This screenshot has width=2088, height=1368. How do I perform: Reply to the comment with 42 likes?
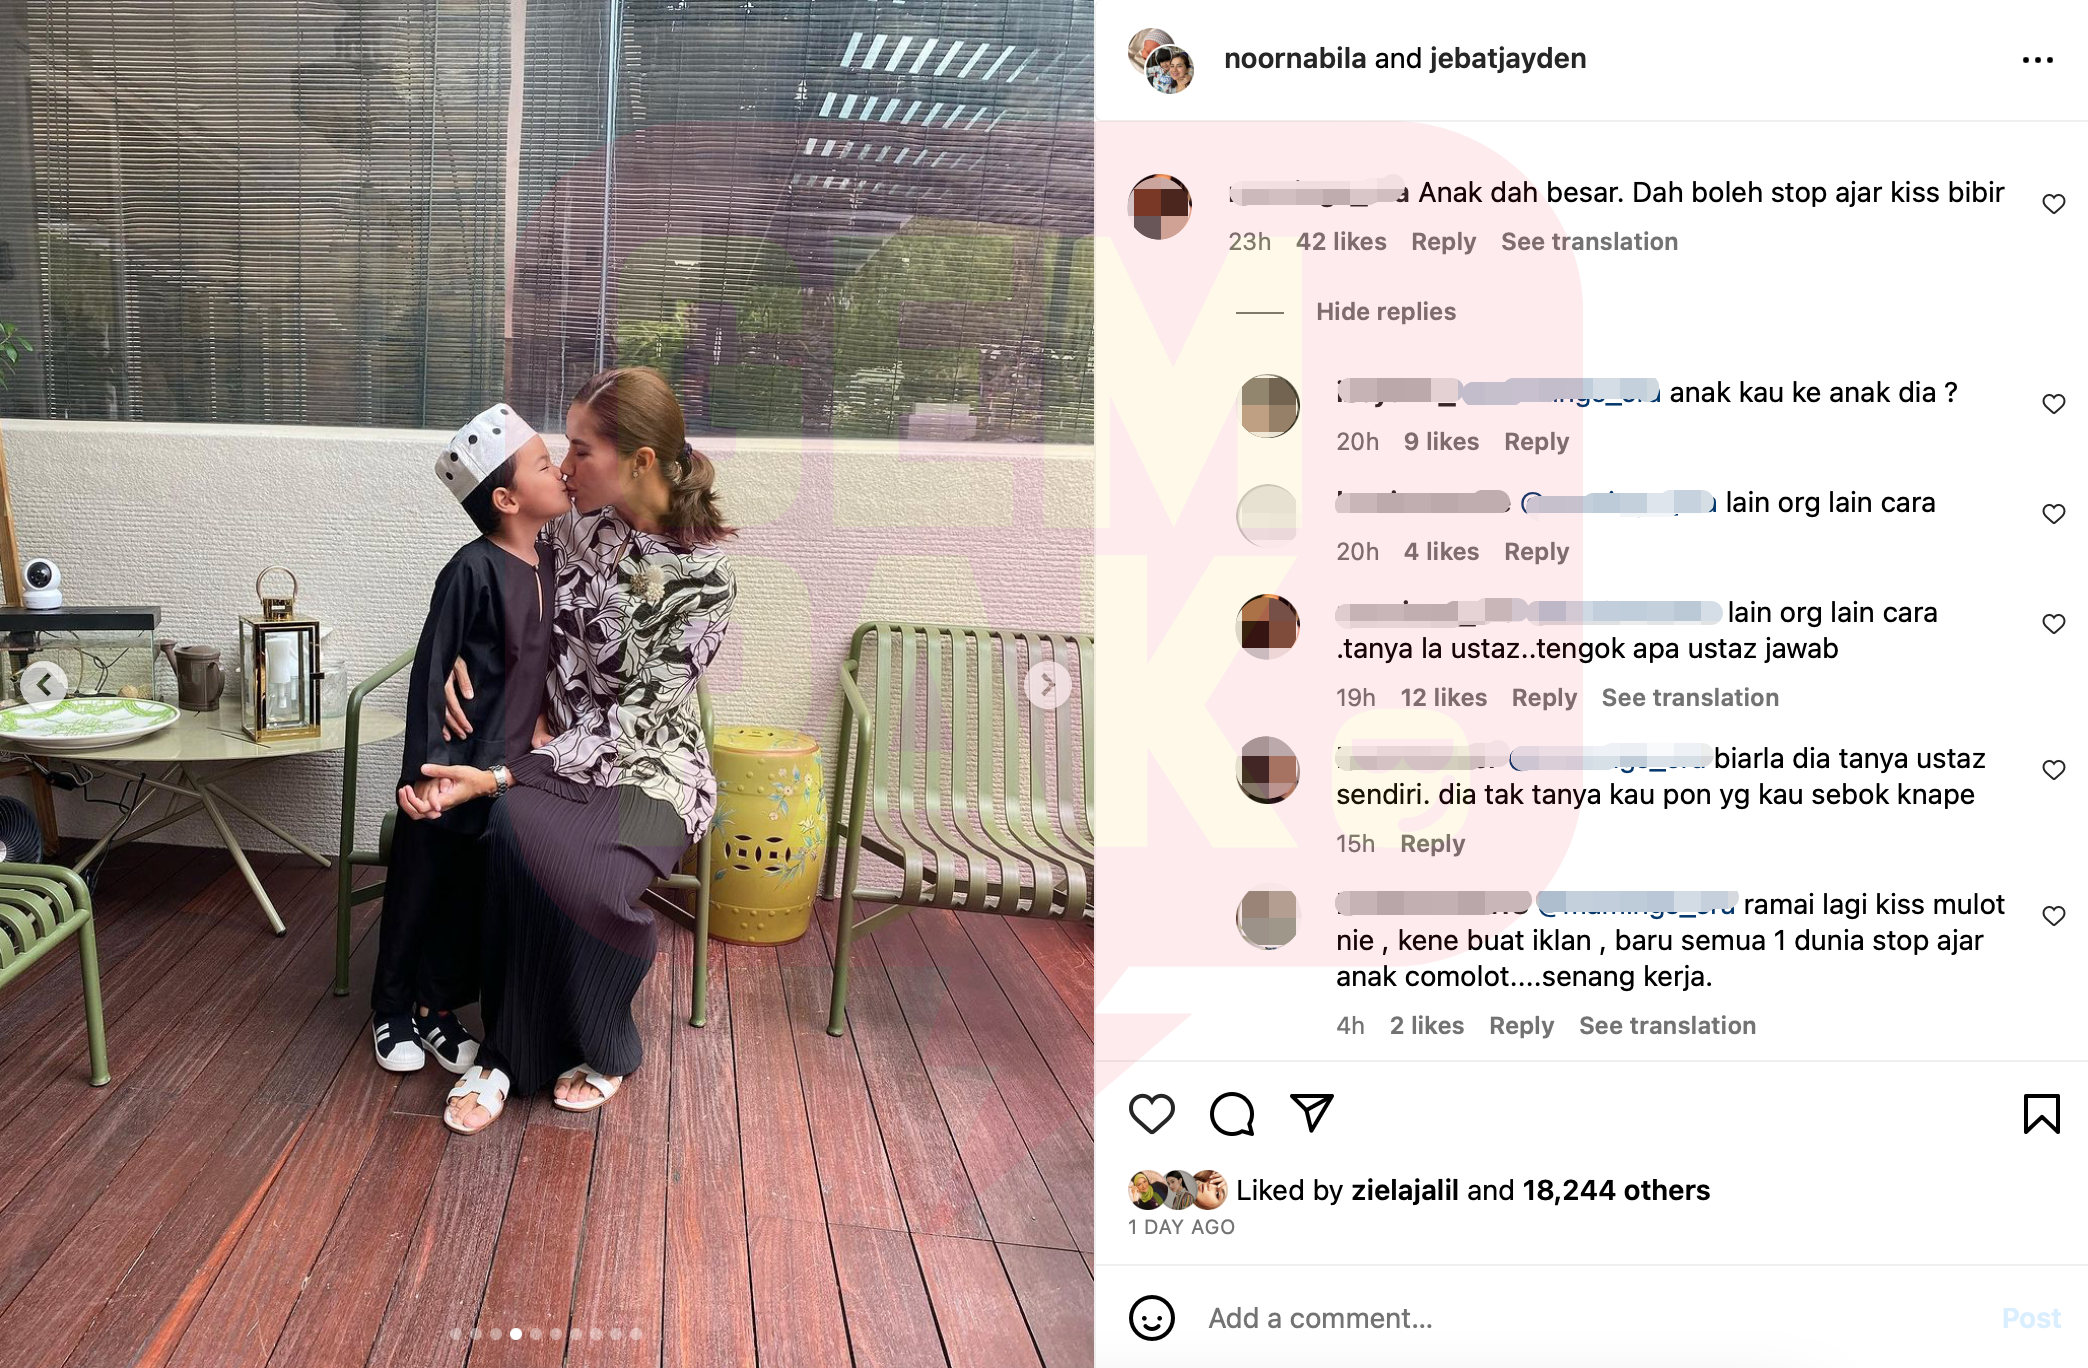click(x=1443, y=242)
